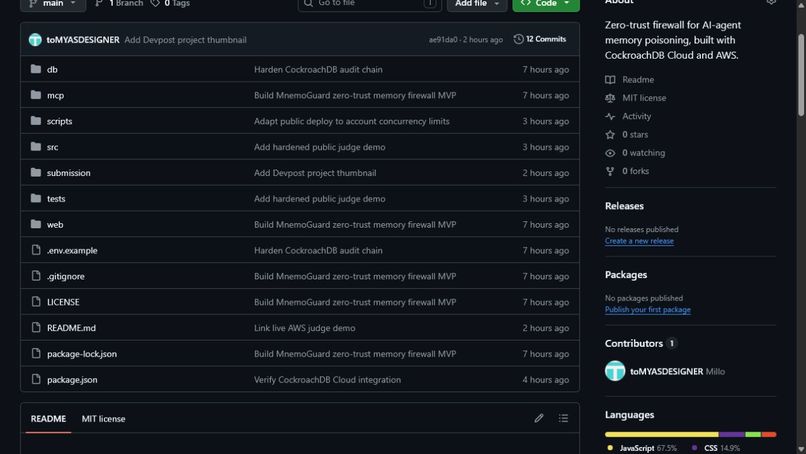Open the mcp folder icon
806x454 pixels.
point(35,95)
